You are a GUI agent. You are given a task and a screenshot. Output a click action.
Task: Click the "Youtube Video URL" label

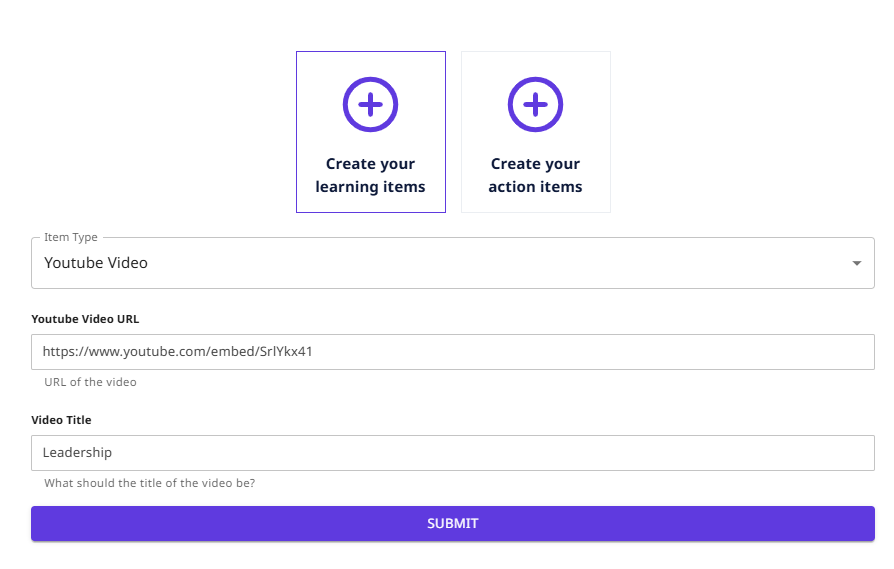pos(86,319)
